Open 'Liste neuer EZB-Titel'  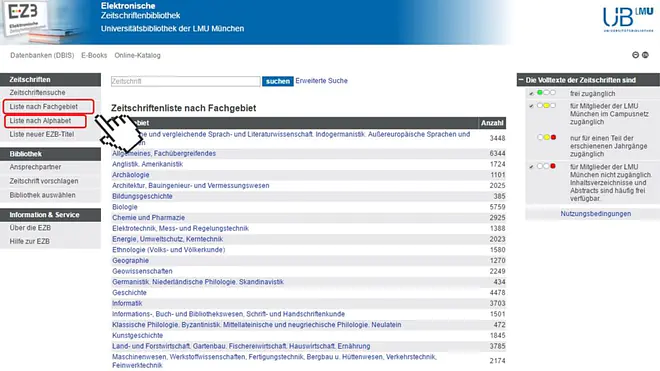click(x=42, y=134)
